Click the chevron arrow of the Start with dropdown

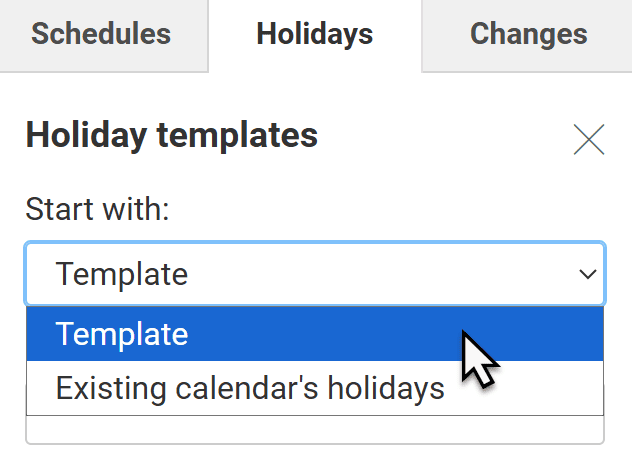coord(587,274)
